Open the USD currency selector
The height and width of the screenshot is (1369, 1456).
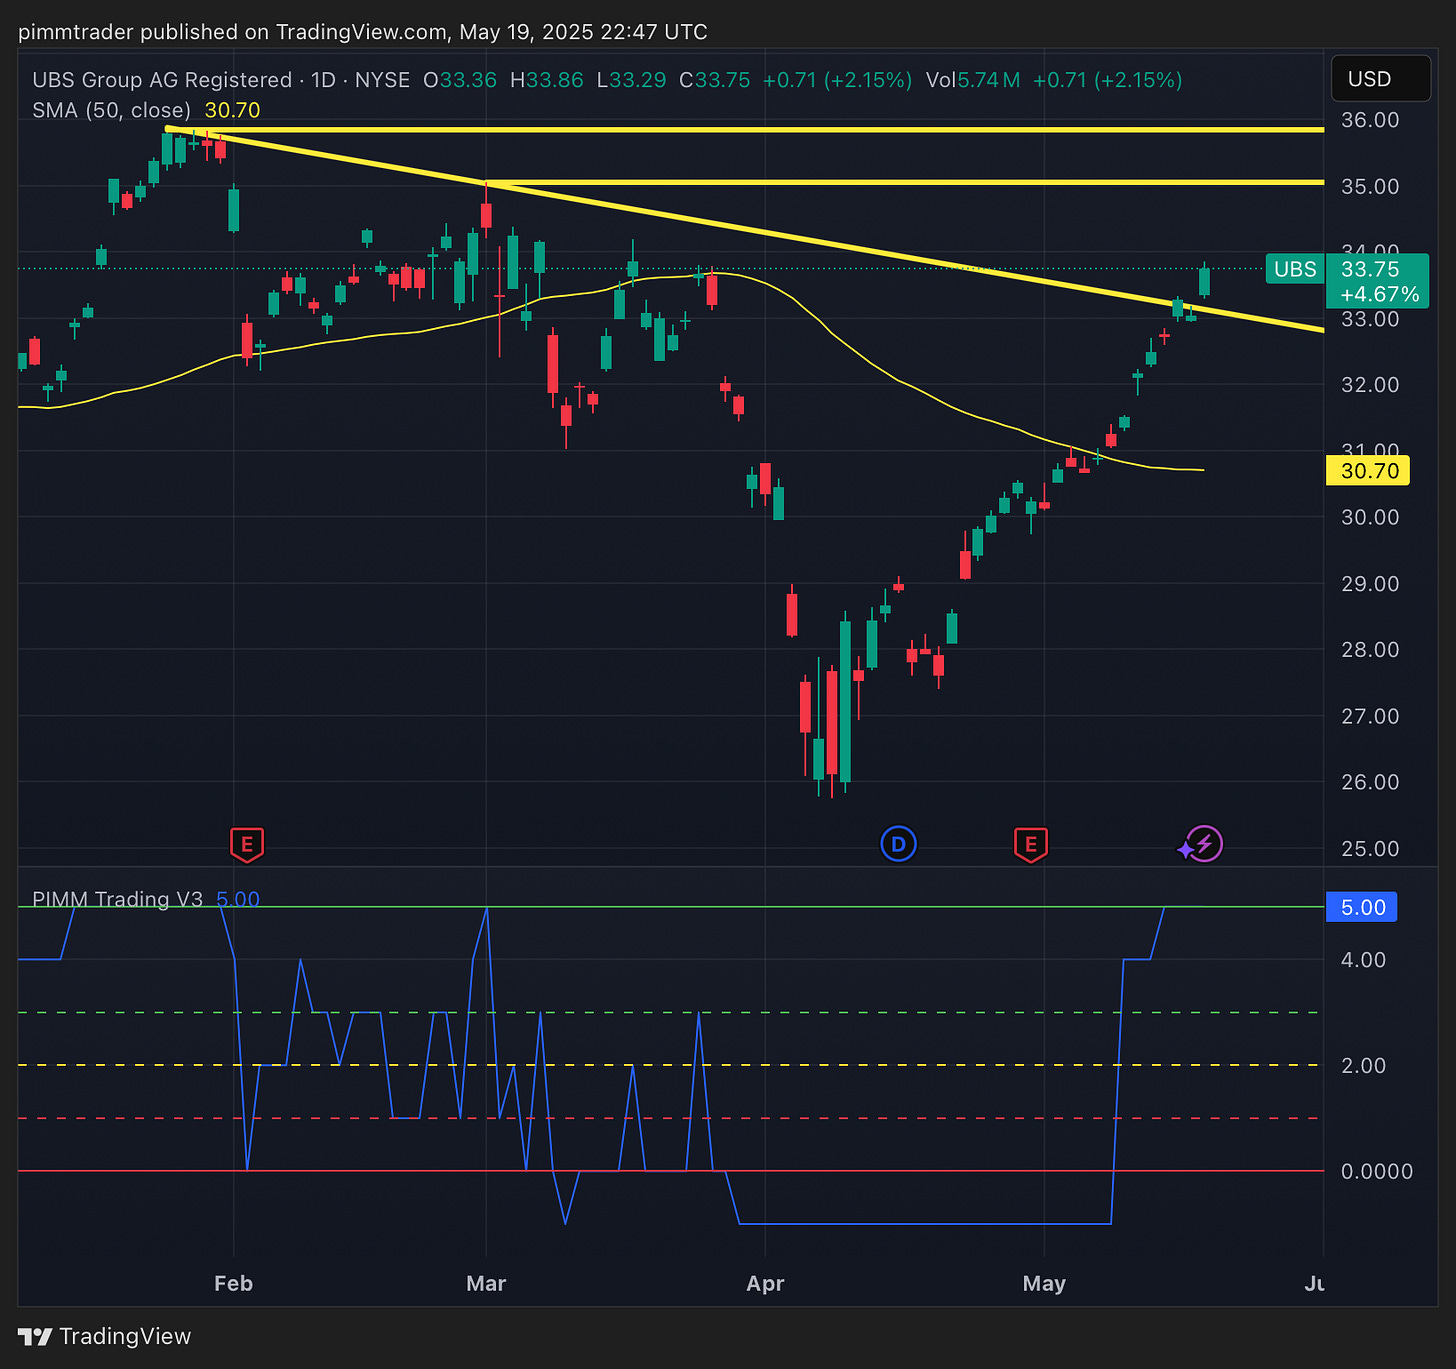tap(1380, 79)
